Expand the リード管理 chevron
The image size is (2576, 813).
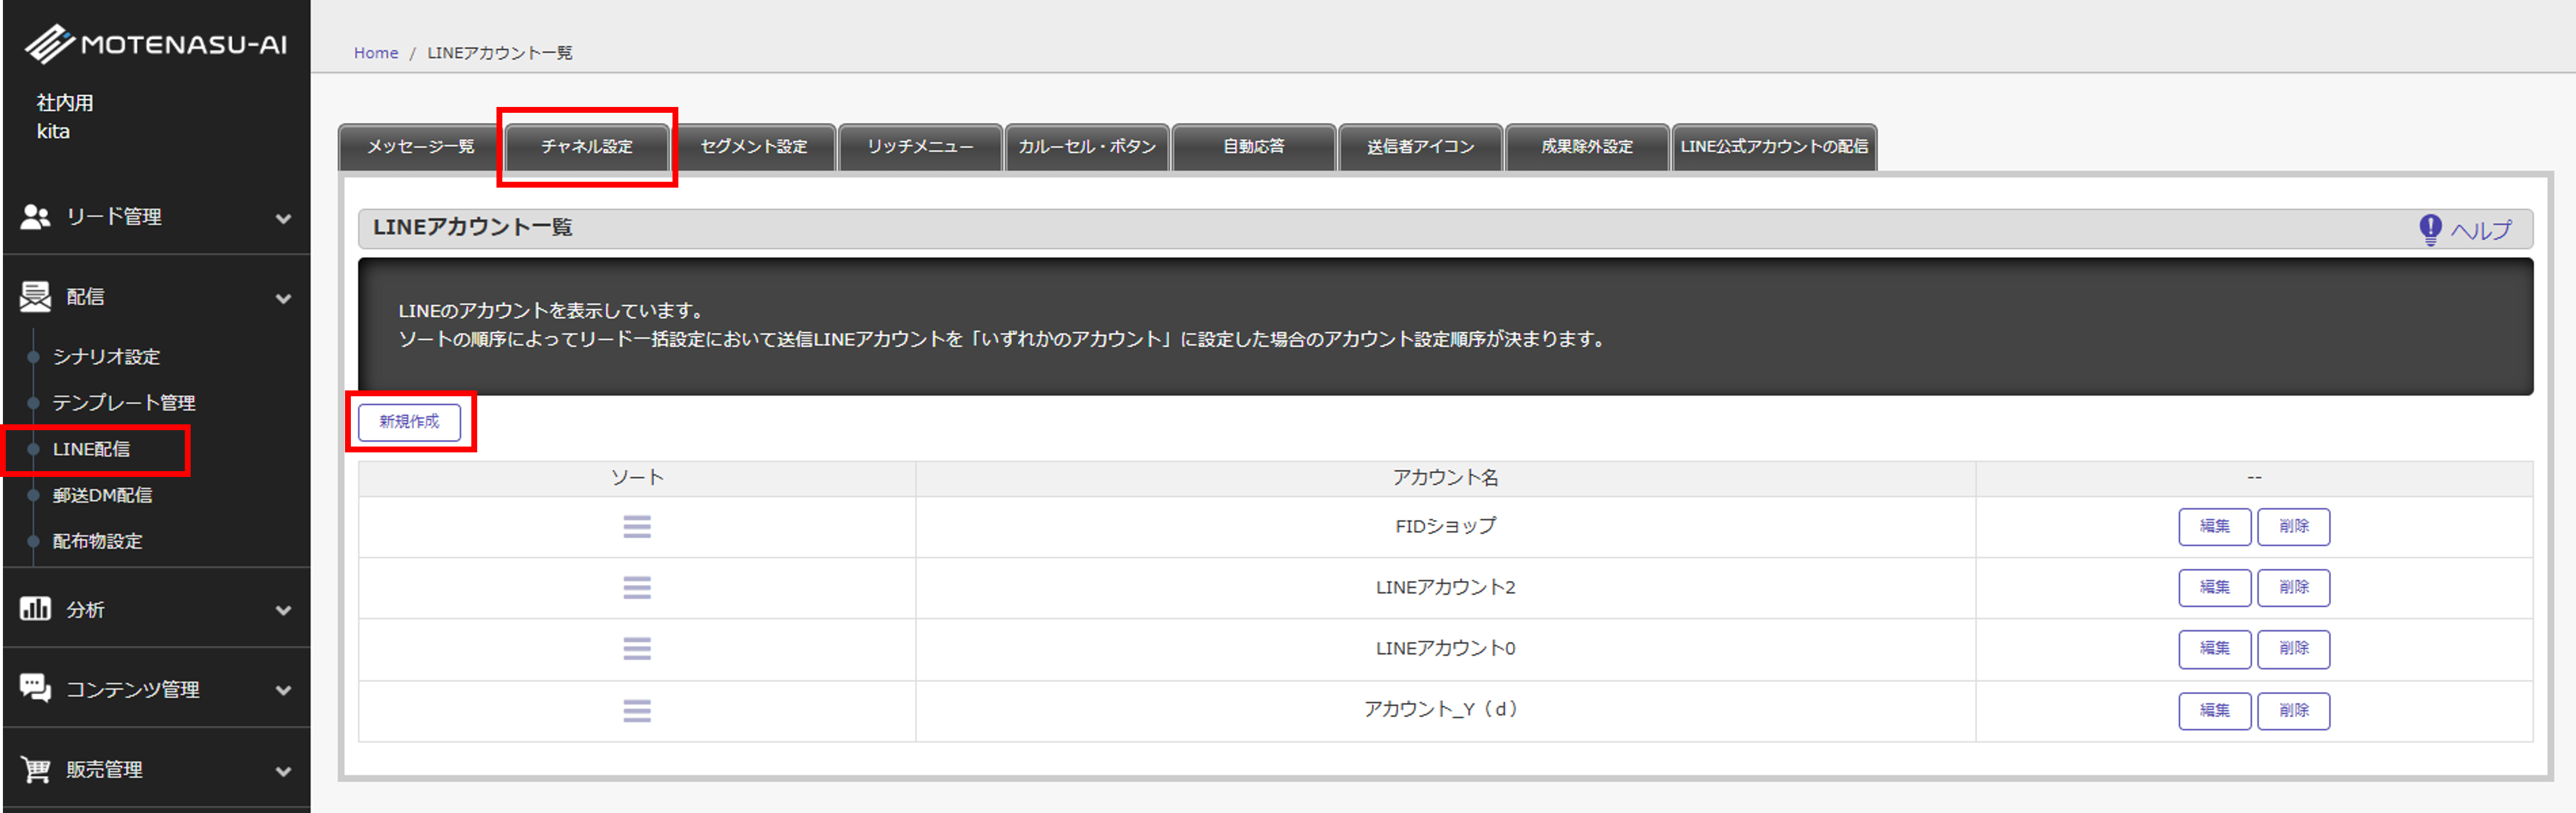pos(284,218)
